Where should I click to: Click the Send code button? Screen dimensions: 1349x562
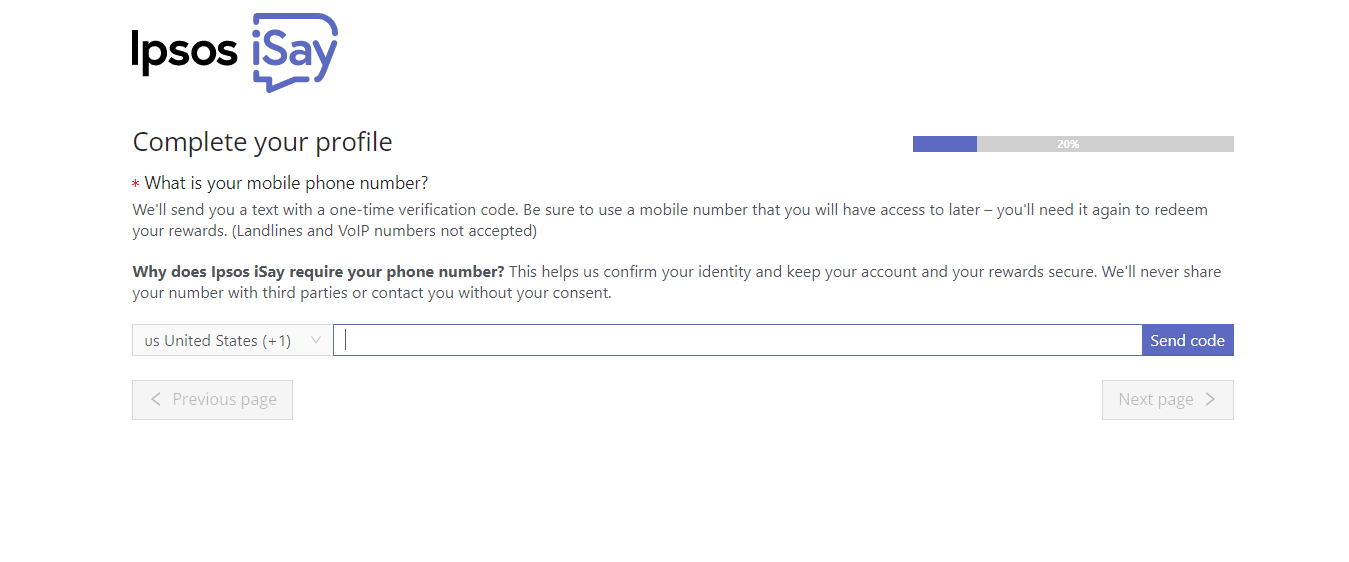pos(1188,340)
